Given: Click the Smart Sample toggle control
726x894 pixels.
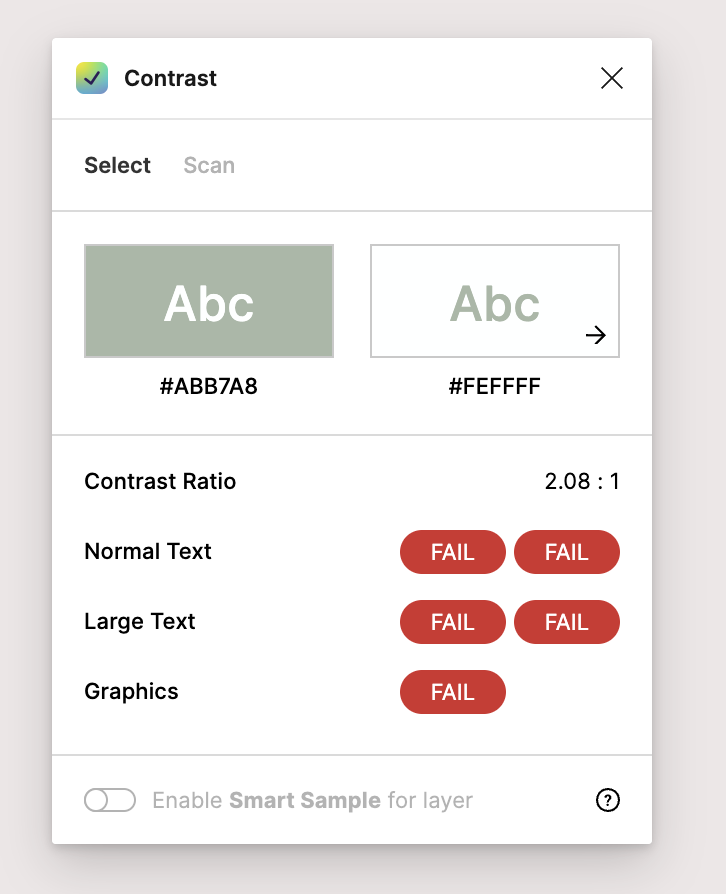Looking at the screenshot, I should [110, 800].
